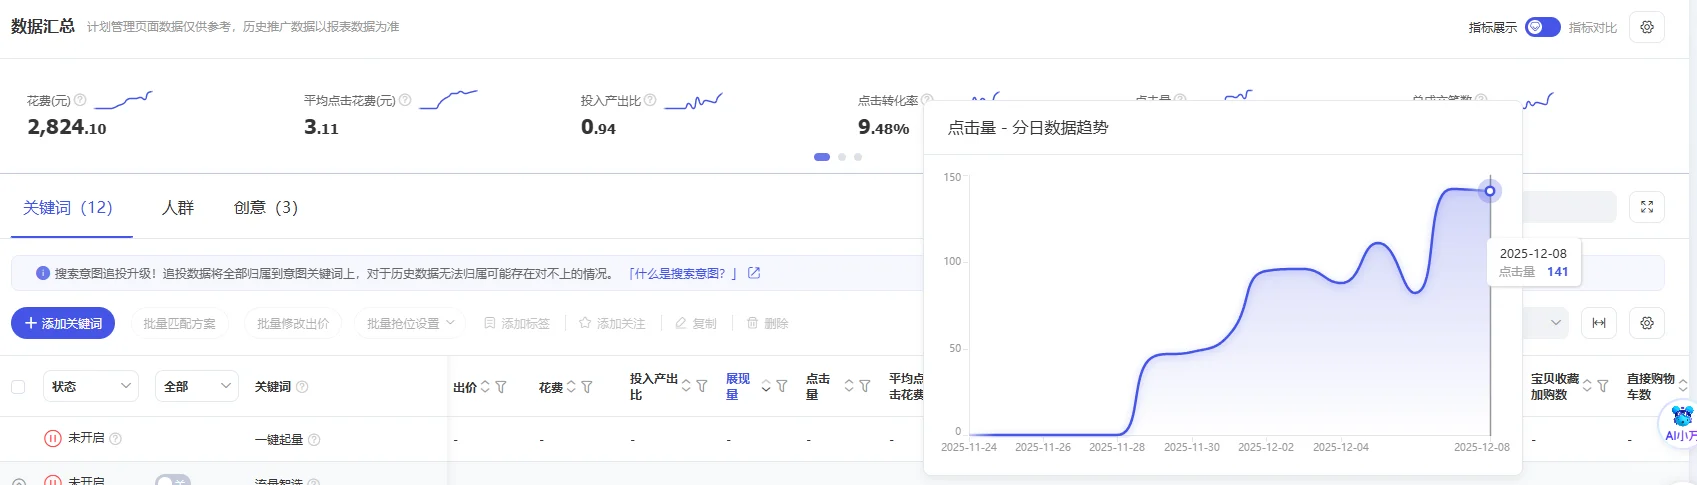Open the table column settings gear

click(1647, 322)
